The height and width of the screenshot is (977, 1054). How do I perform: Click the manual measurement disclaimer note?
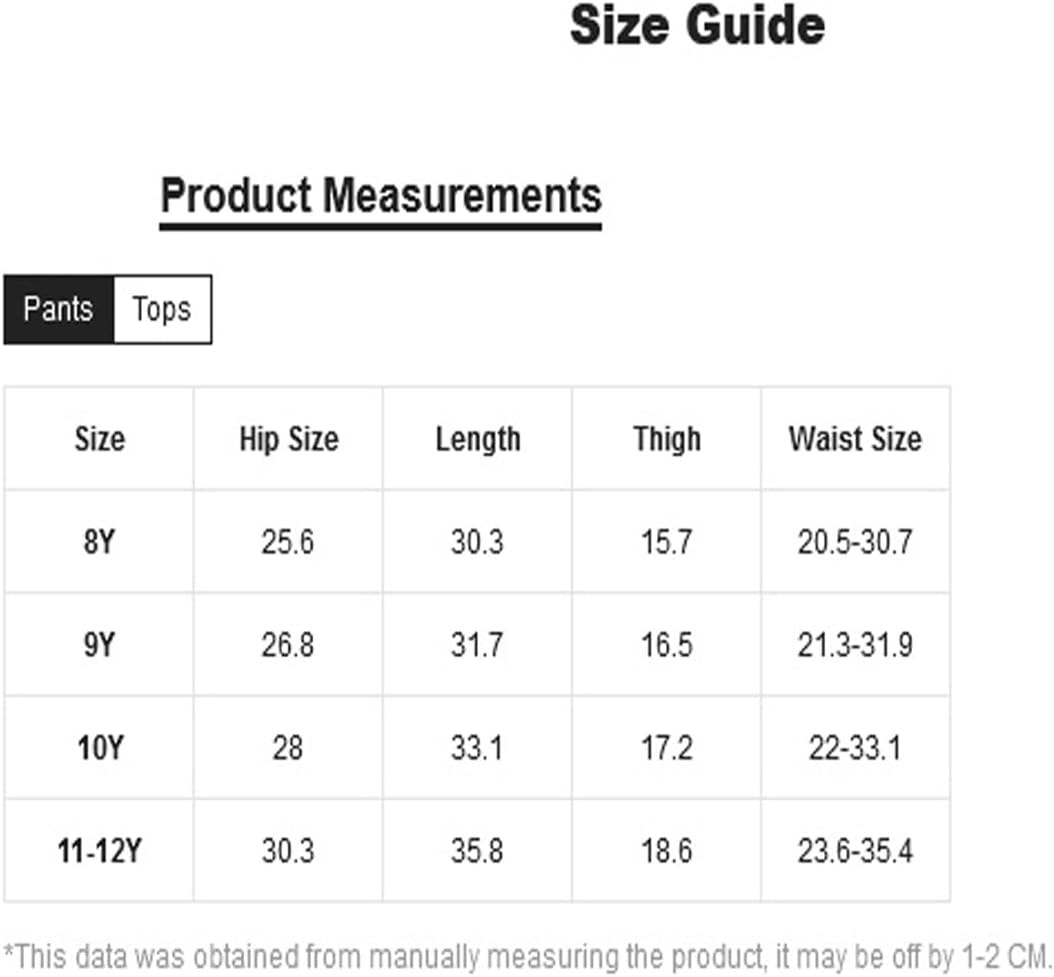point(527,956)
